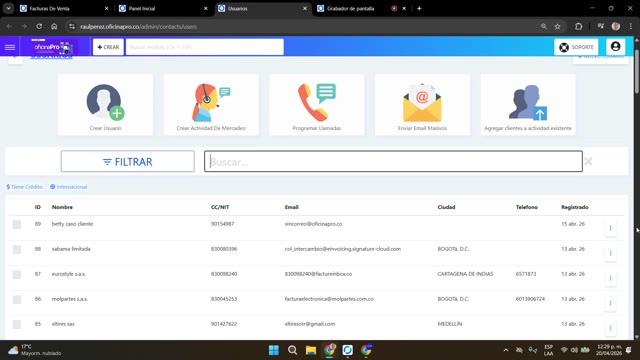Open options menu for eurostyle s.a.s. row
Image resolution: width=640 pixels, height=360 pixels.
pos(610,278)
